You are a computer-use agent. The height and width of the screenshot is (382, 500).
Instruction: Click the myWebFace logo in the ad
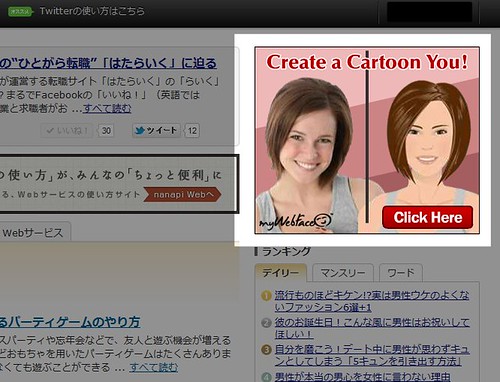(296, 222)
